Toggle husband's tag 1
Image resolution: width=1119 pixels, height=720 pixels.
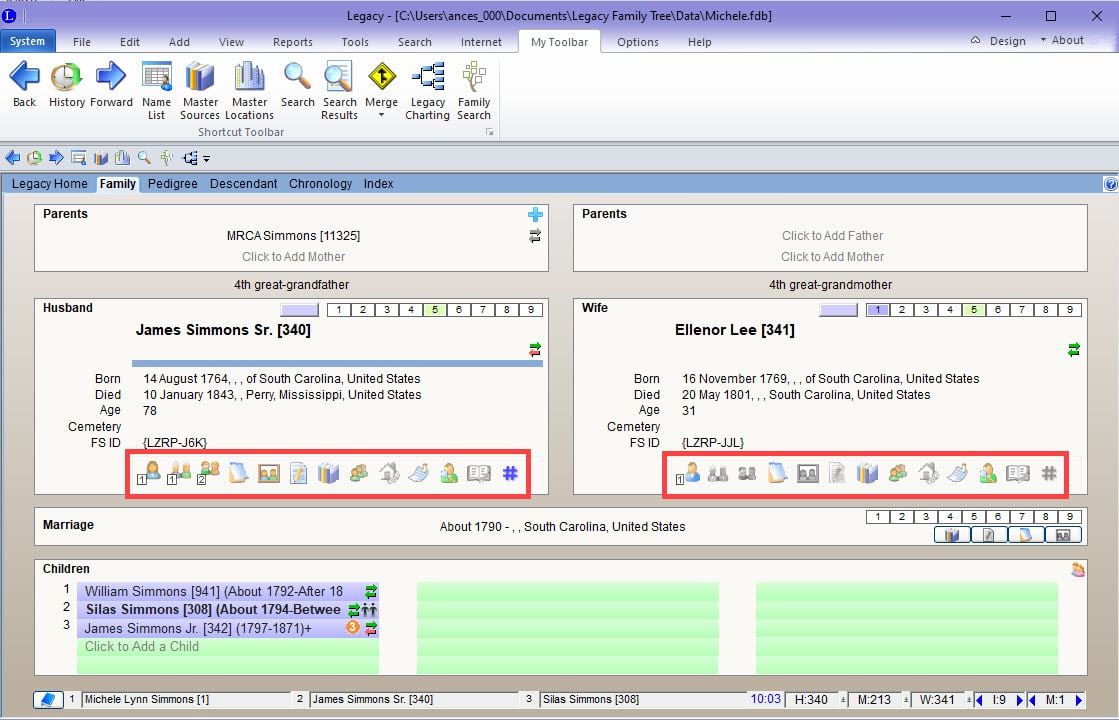(339, 310)
